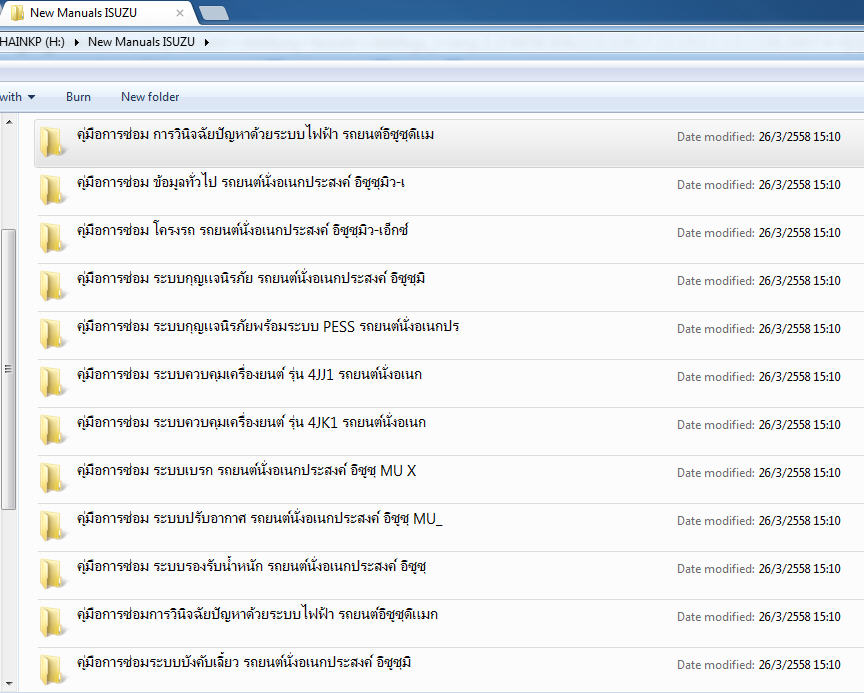Select folder icon of คู่มือการซ่อมการวินิจฉัยปัญหาด้วยระบบไฟฟ้า รถยนต์อิซูซุดีแมก
Screen dimensions: 864x693
click(52, 621)
